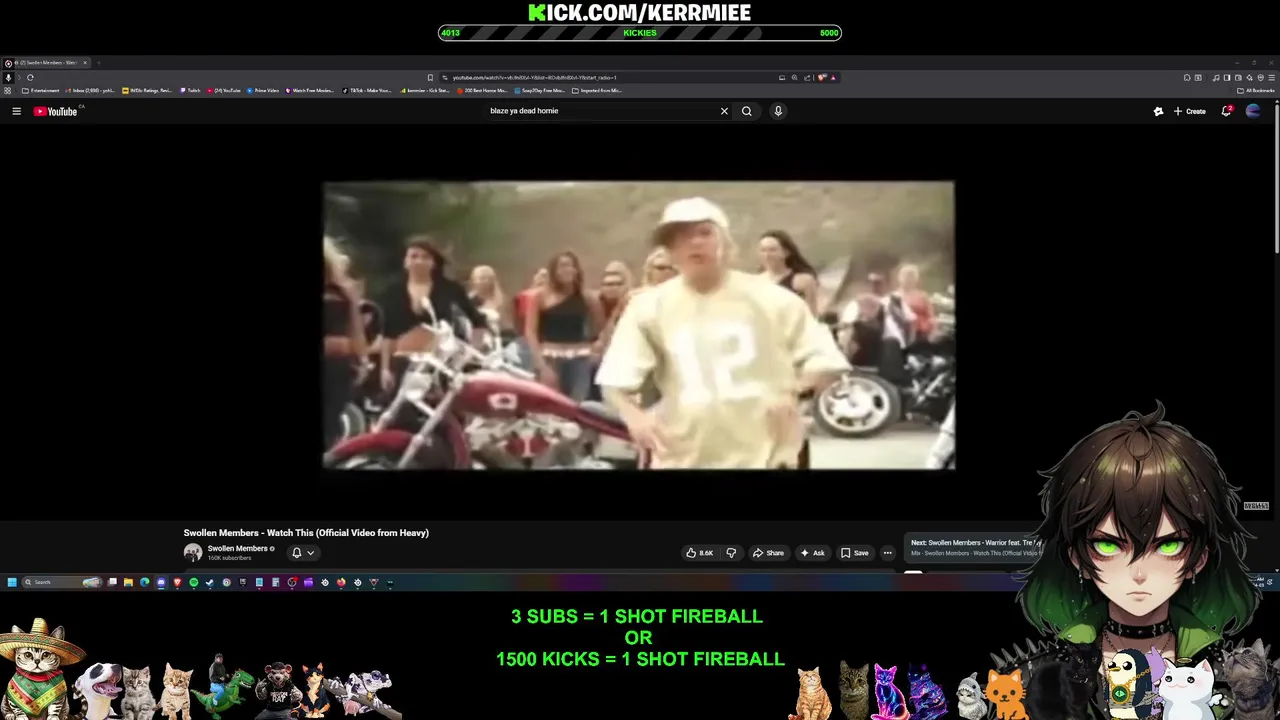
Task: Click the icon left of the Create button
Action: click(1158, 111)
